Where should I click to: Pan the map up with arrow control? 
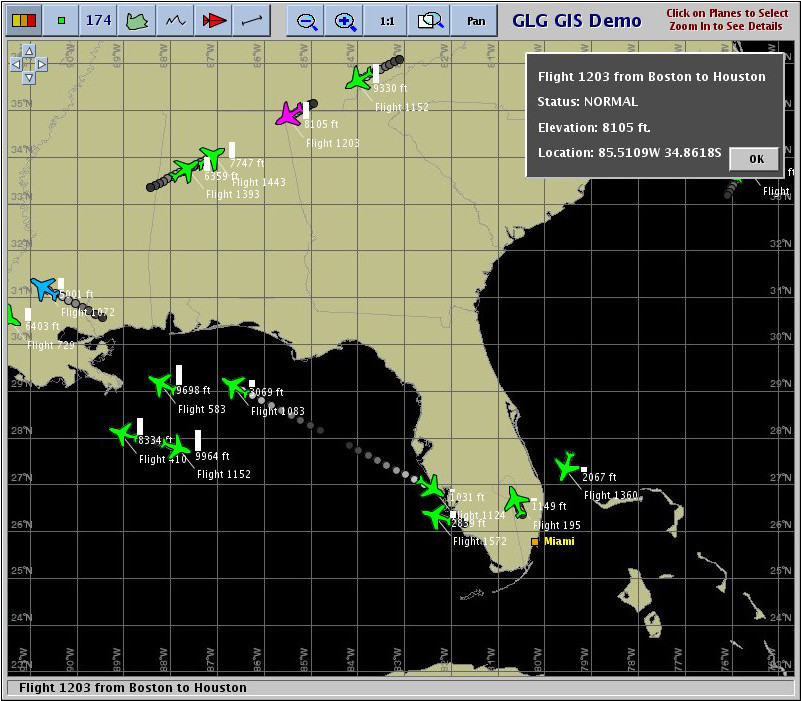29,51
